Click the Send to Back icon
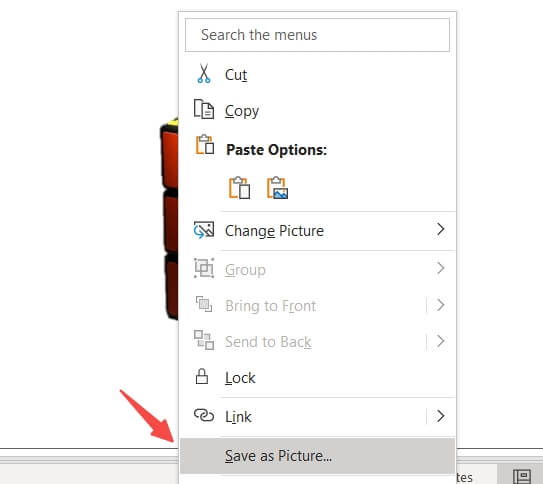Screen dimensions: 543x484 [204, 340]
